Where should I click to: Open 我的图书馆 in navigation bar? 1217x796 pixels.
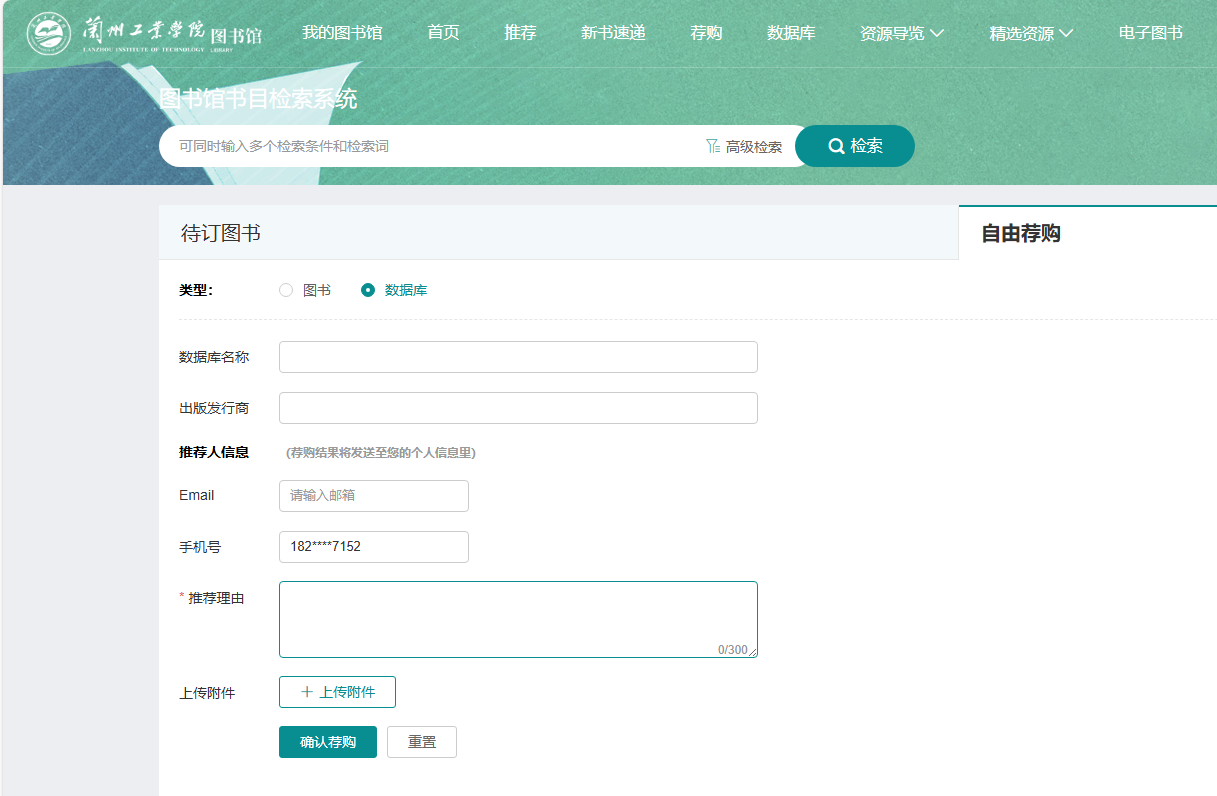point(342,33)
